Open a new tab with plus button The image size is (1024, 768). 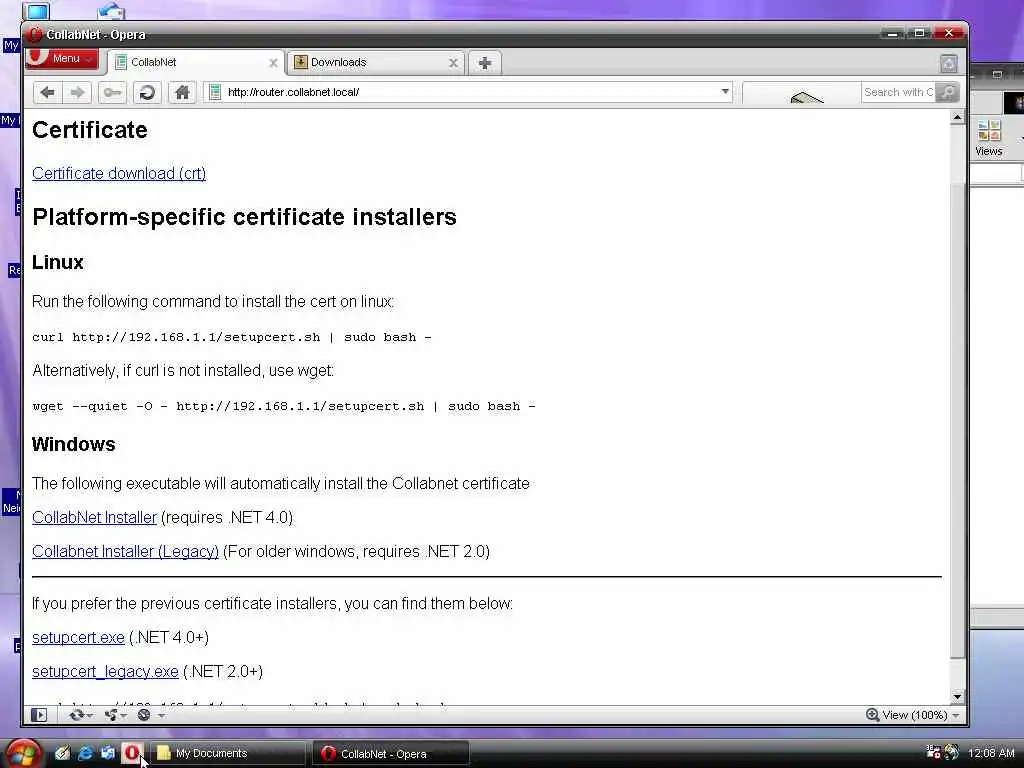485,63
